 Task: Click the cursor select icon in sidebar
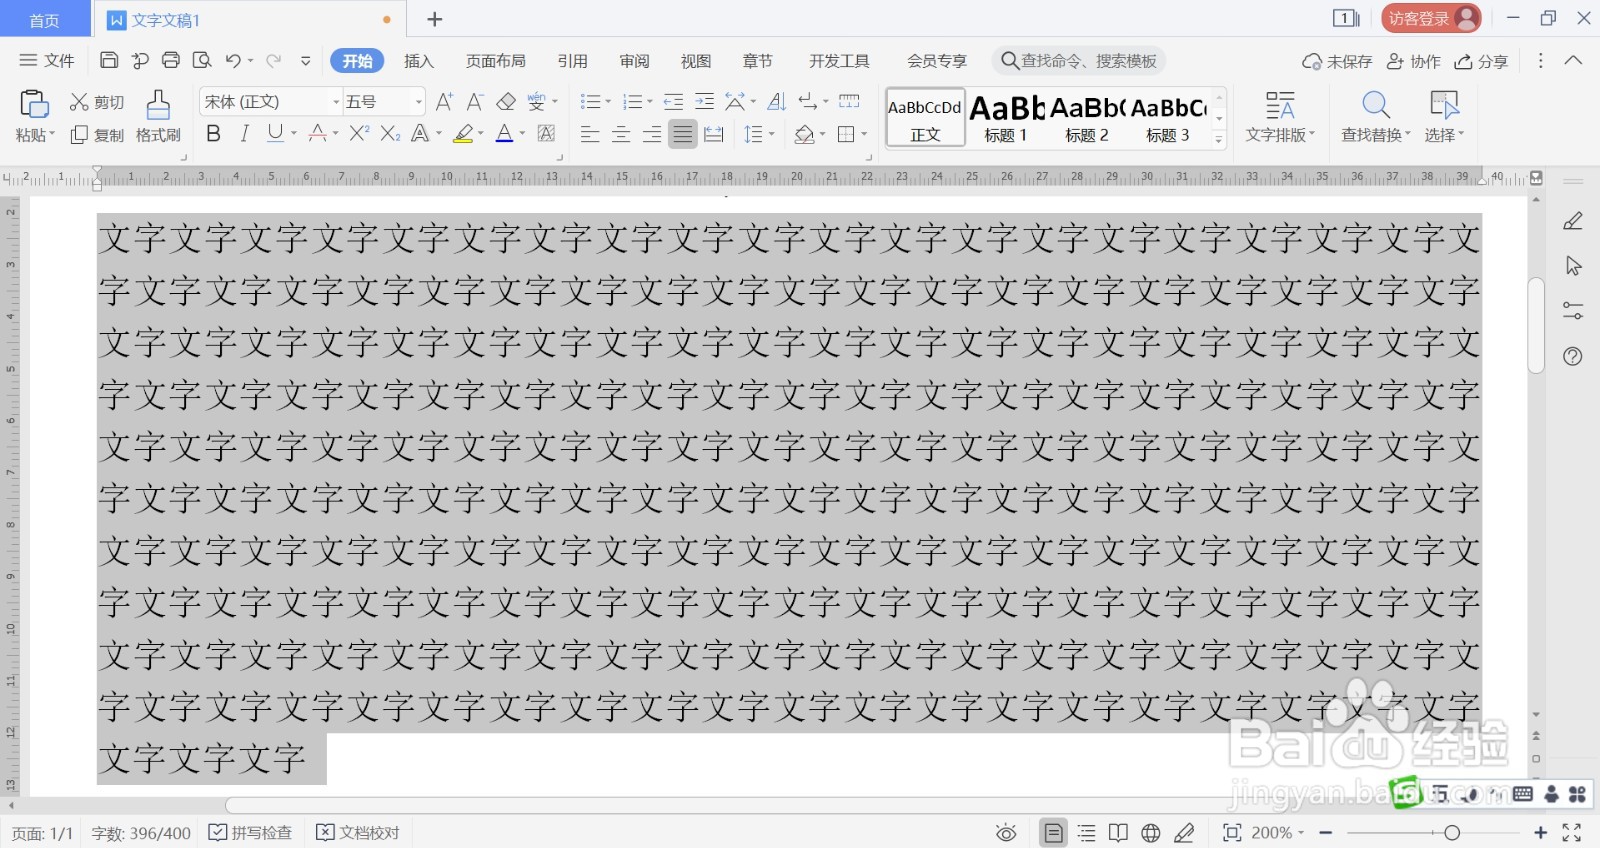click(1573, 266)
